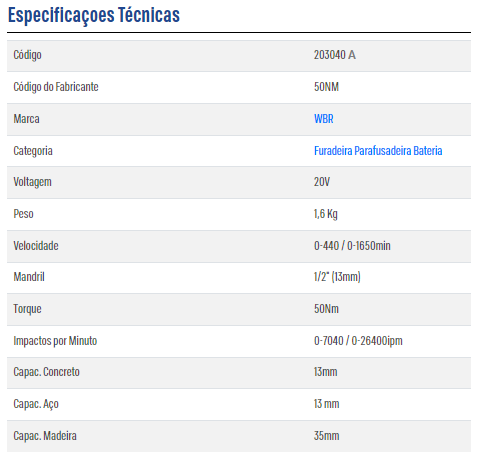
Task: Click the Peso row label
Action: [x=23, y=214]
